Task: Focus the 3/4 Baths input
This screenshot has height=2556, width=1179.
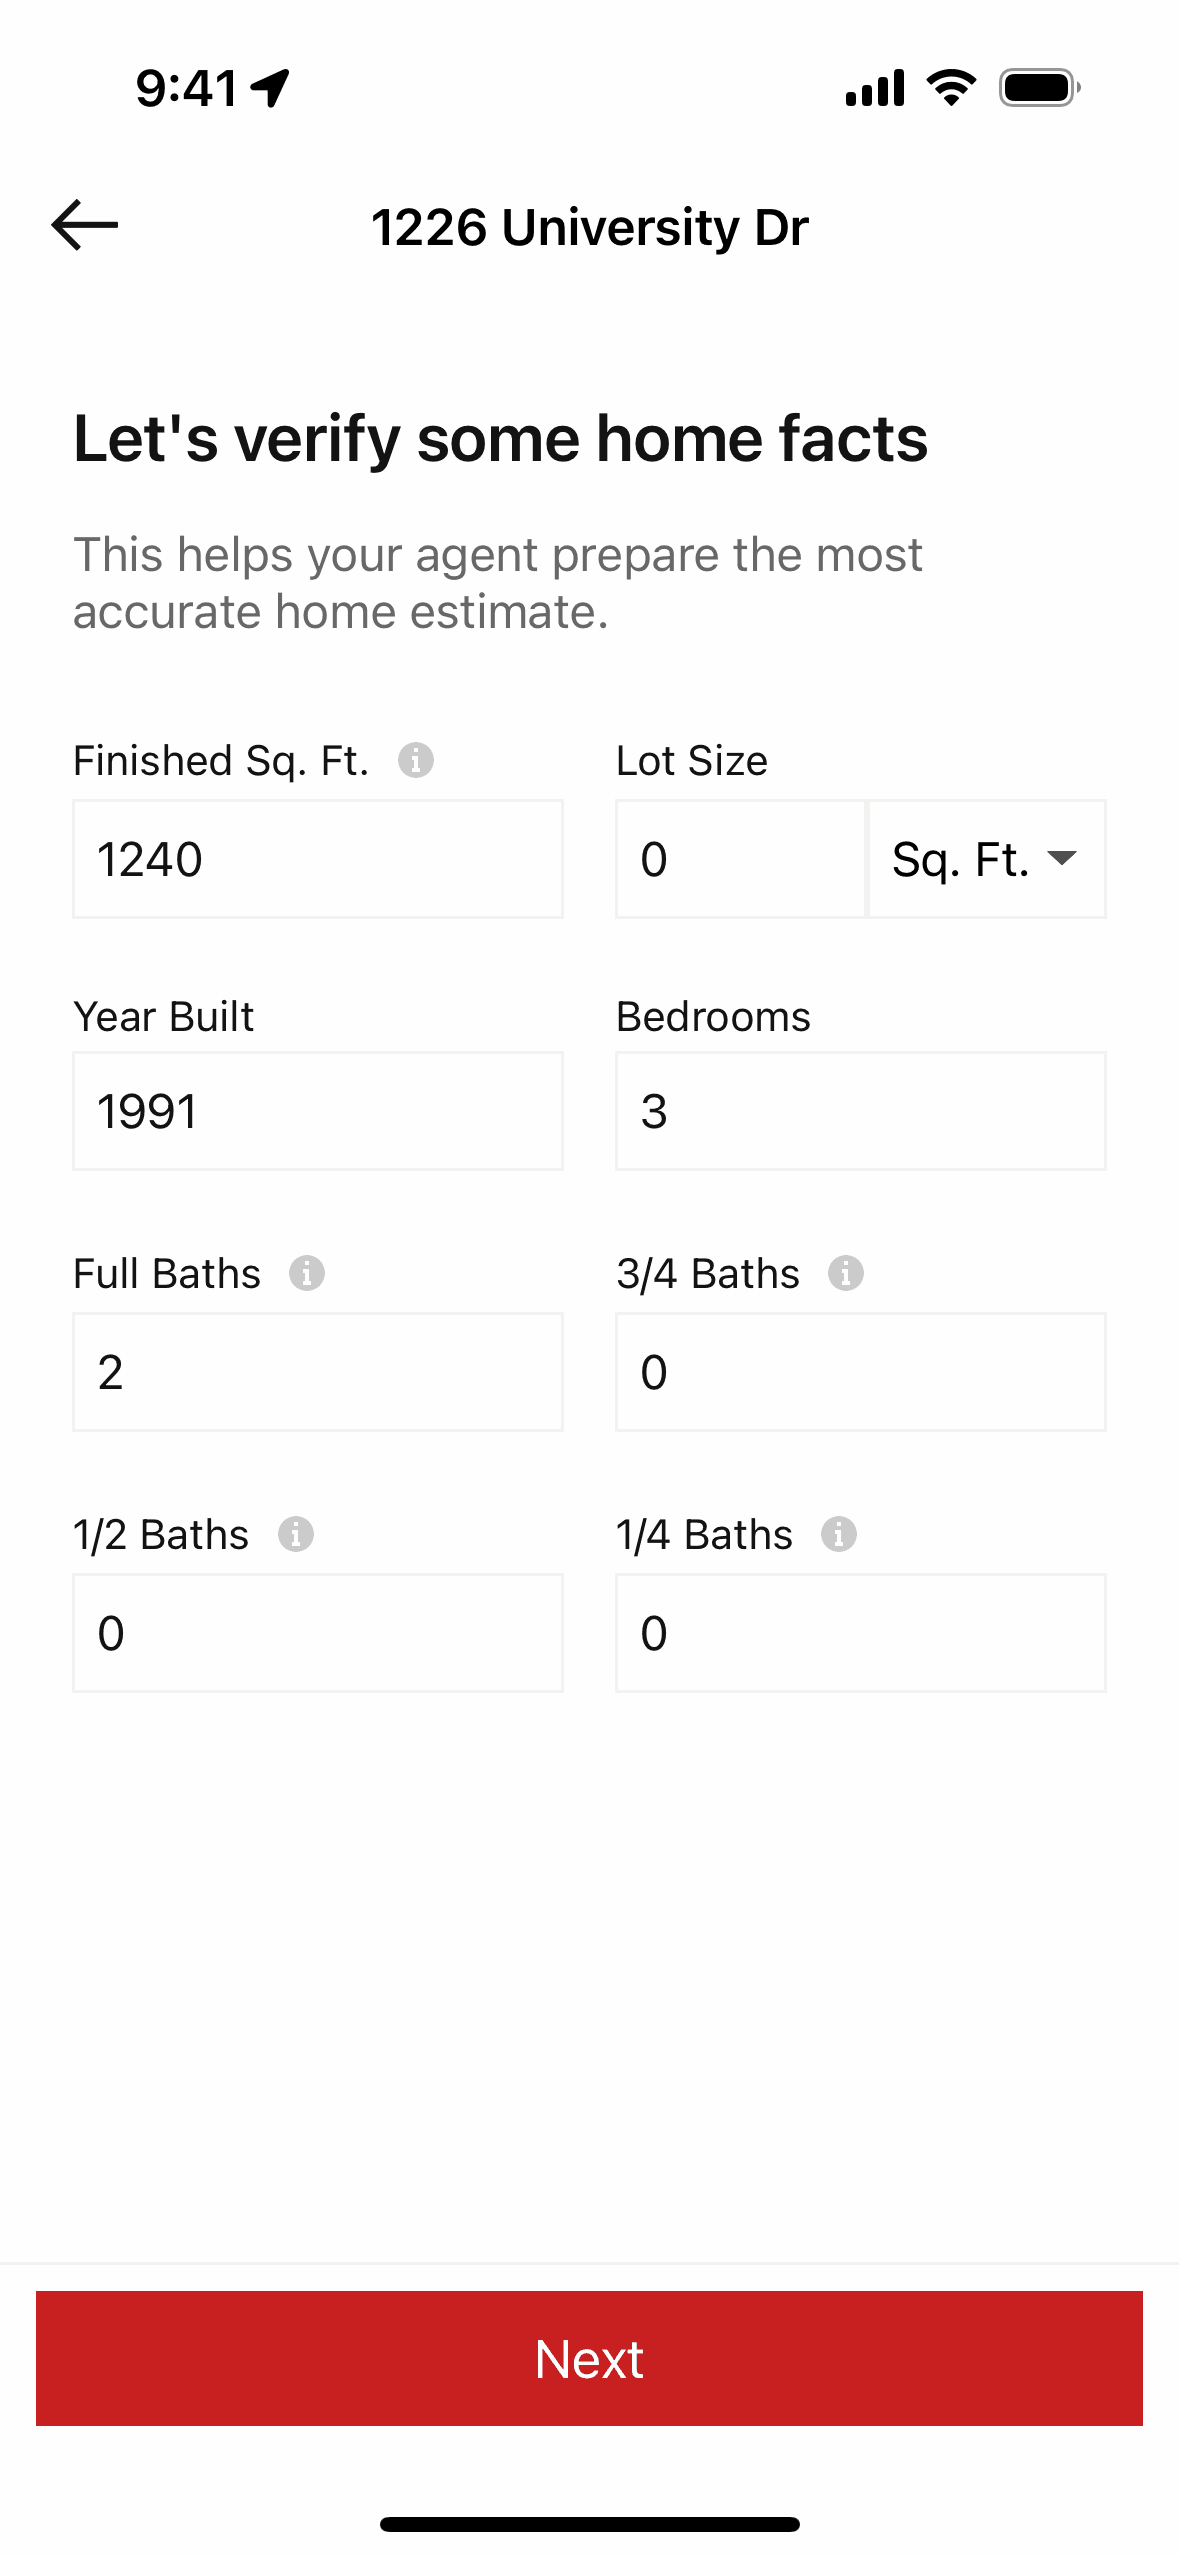Action: coord(861,1372)
